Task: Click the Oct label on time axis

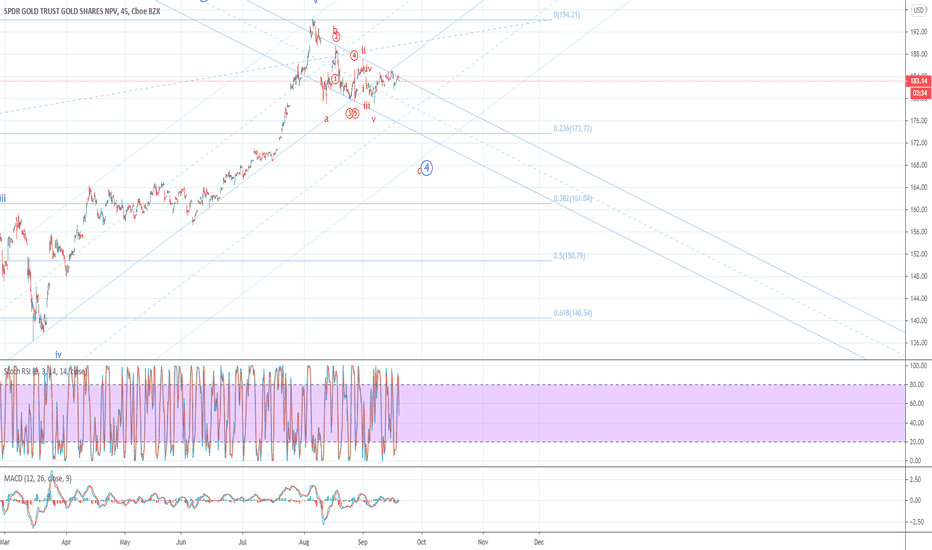Action: point(421,542)
